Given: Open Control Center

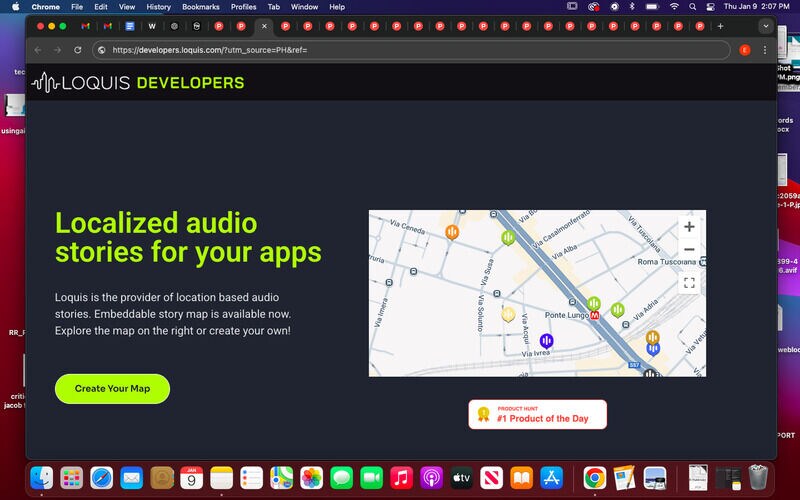Looking at the screenshot, I should pos(710,7).
